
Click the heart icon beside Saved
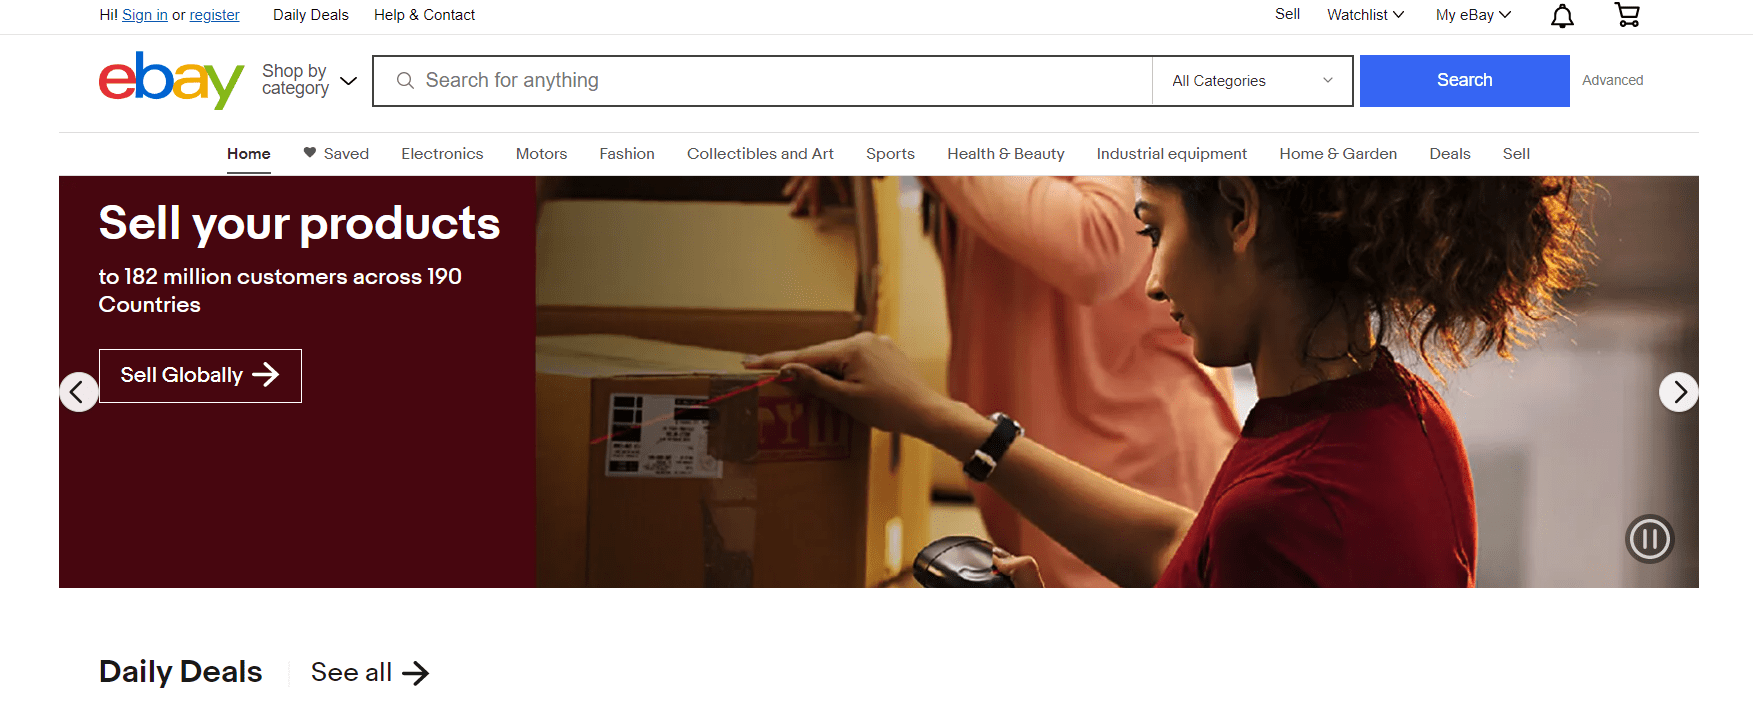310,153
